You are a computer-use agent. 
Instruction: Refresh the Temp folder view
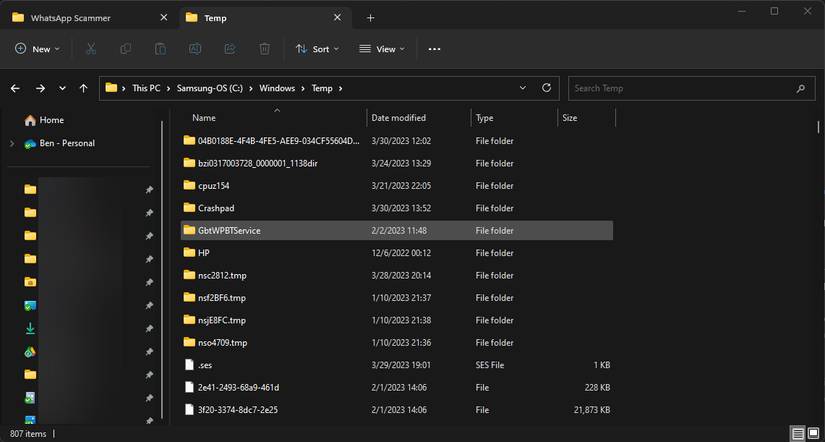[x=546, y=88]
